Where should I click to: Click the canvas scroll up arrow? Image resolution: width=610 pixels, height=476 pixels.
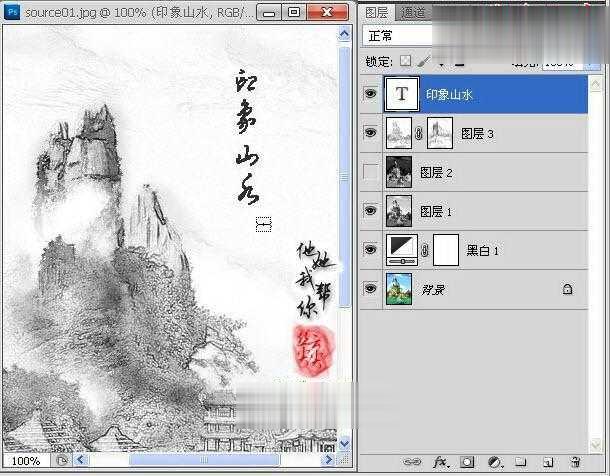(x=344, y=34)
